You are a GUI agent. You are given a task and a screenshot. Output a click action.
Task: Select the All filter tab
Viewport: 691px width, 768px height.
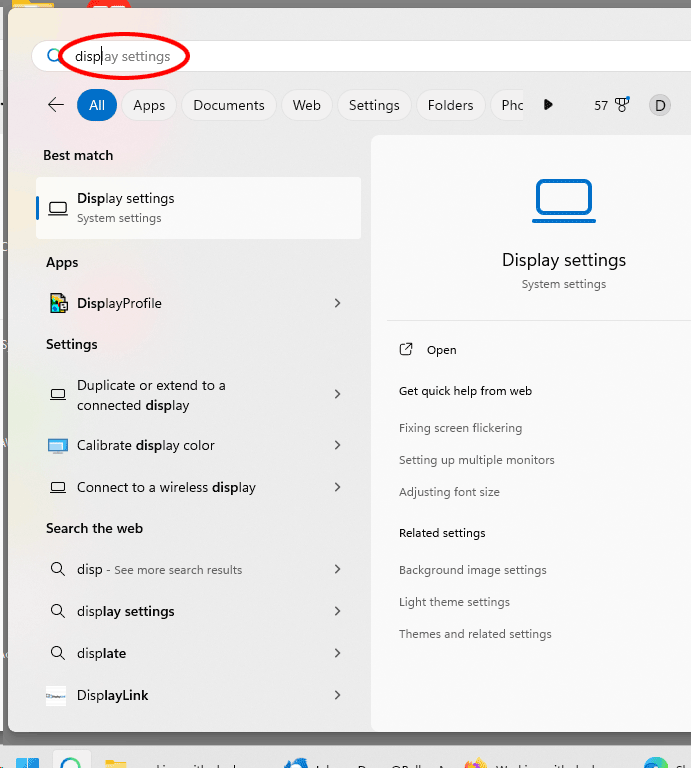[x=97, y=105]
